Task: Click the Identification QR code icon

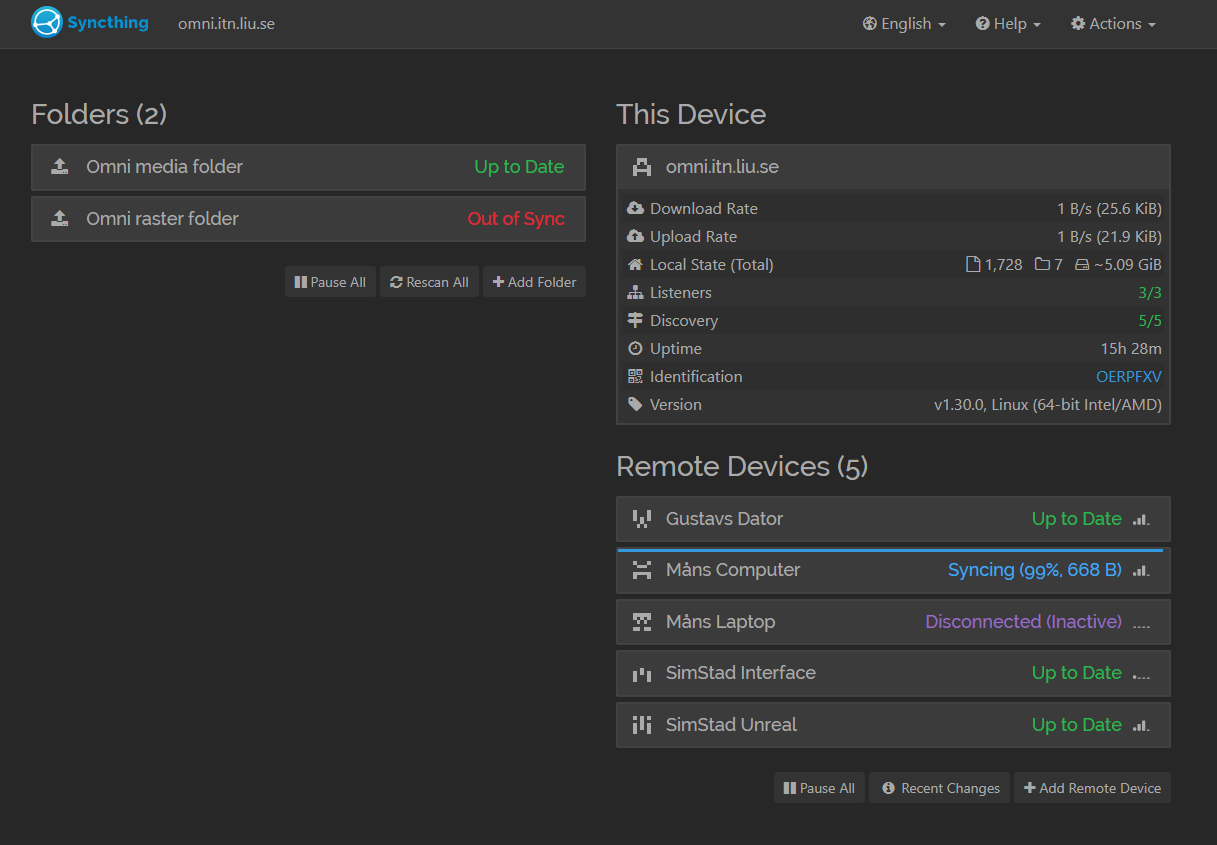Action: click(635, 377)
